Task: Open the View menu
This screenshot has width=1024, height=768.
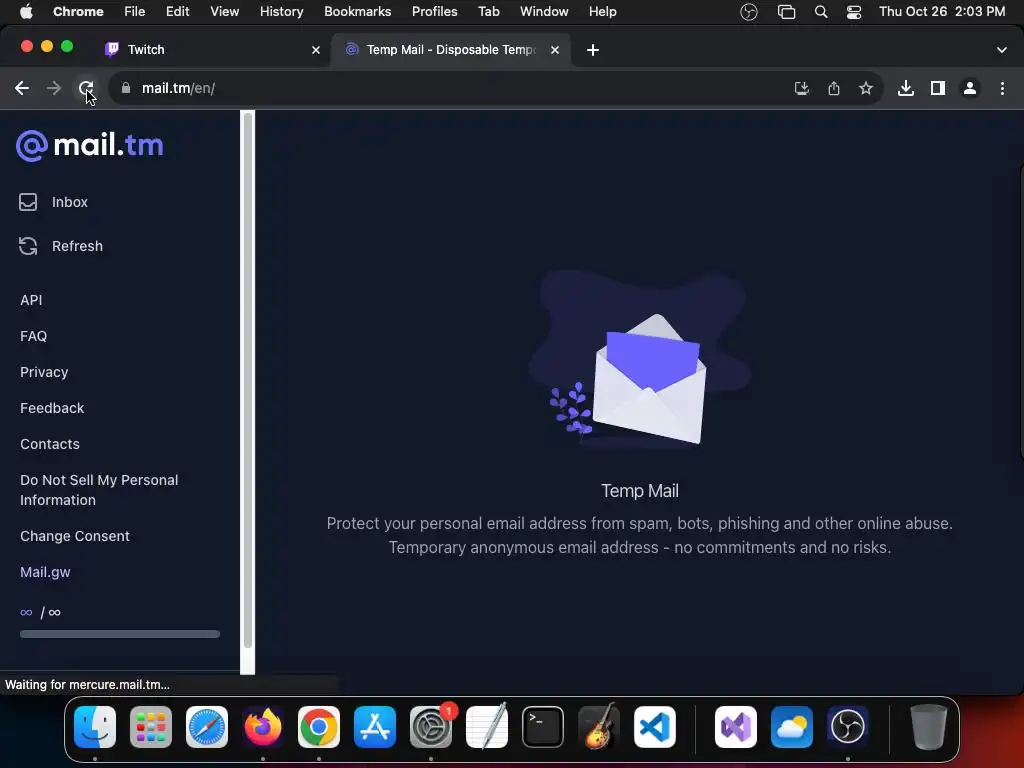Action: [x=225, y=12]
